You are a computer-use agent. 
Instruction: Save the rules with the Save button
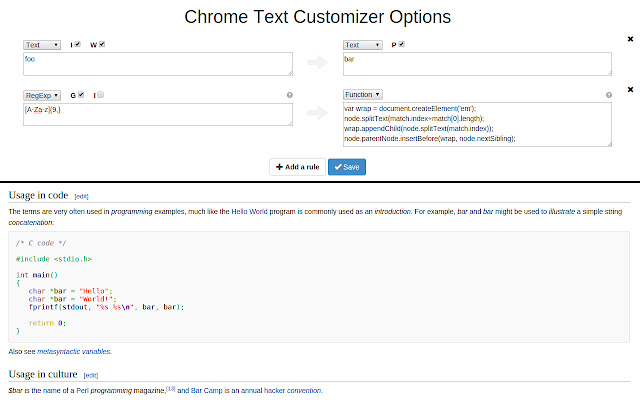pos(347,167)
